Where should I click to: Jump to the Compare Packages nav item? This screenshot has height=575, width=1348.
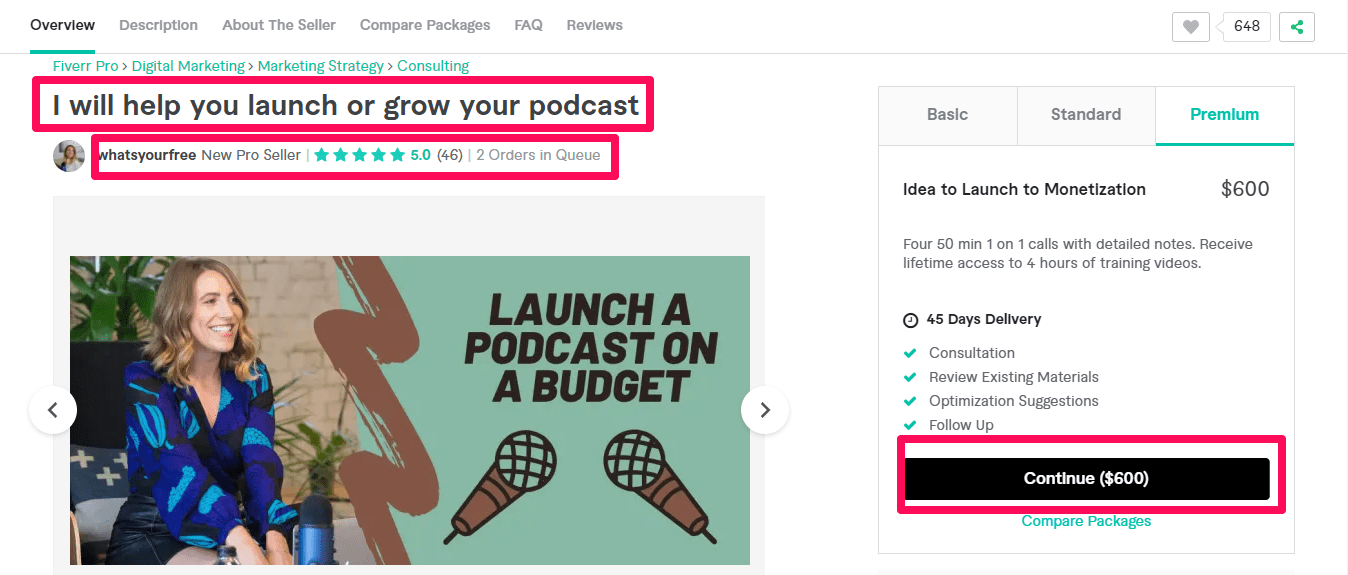click(x=425, y=25)
